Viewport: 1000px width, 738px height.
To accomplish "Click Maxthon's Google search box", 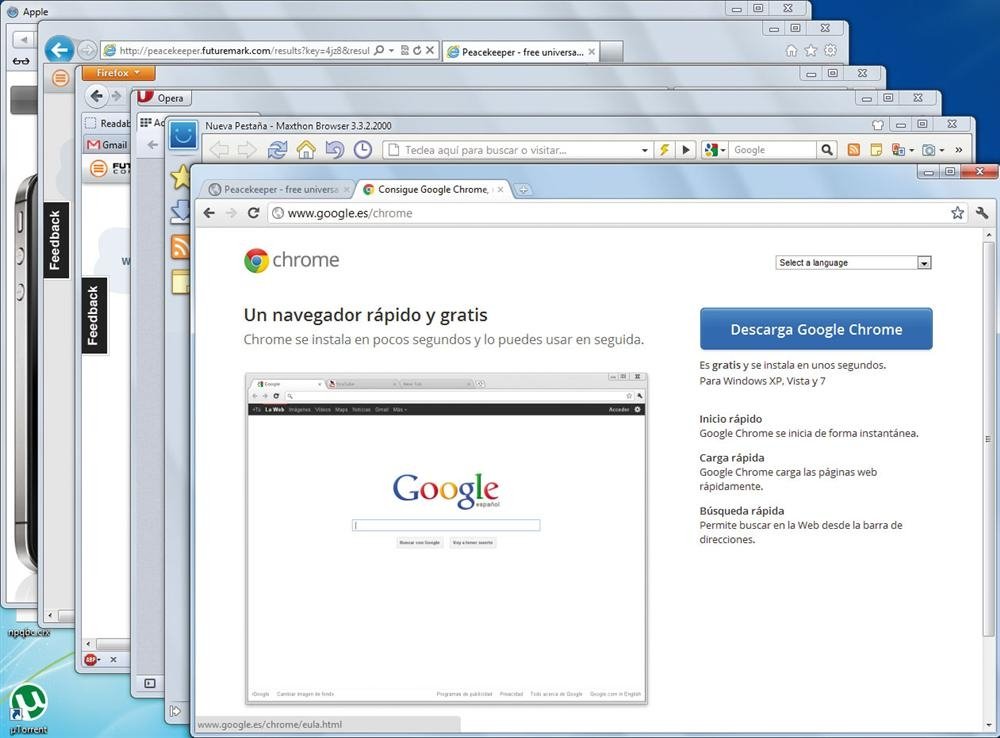I will coord(772,150).
